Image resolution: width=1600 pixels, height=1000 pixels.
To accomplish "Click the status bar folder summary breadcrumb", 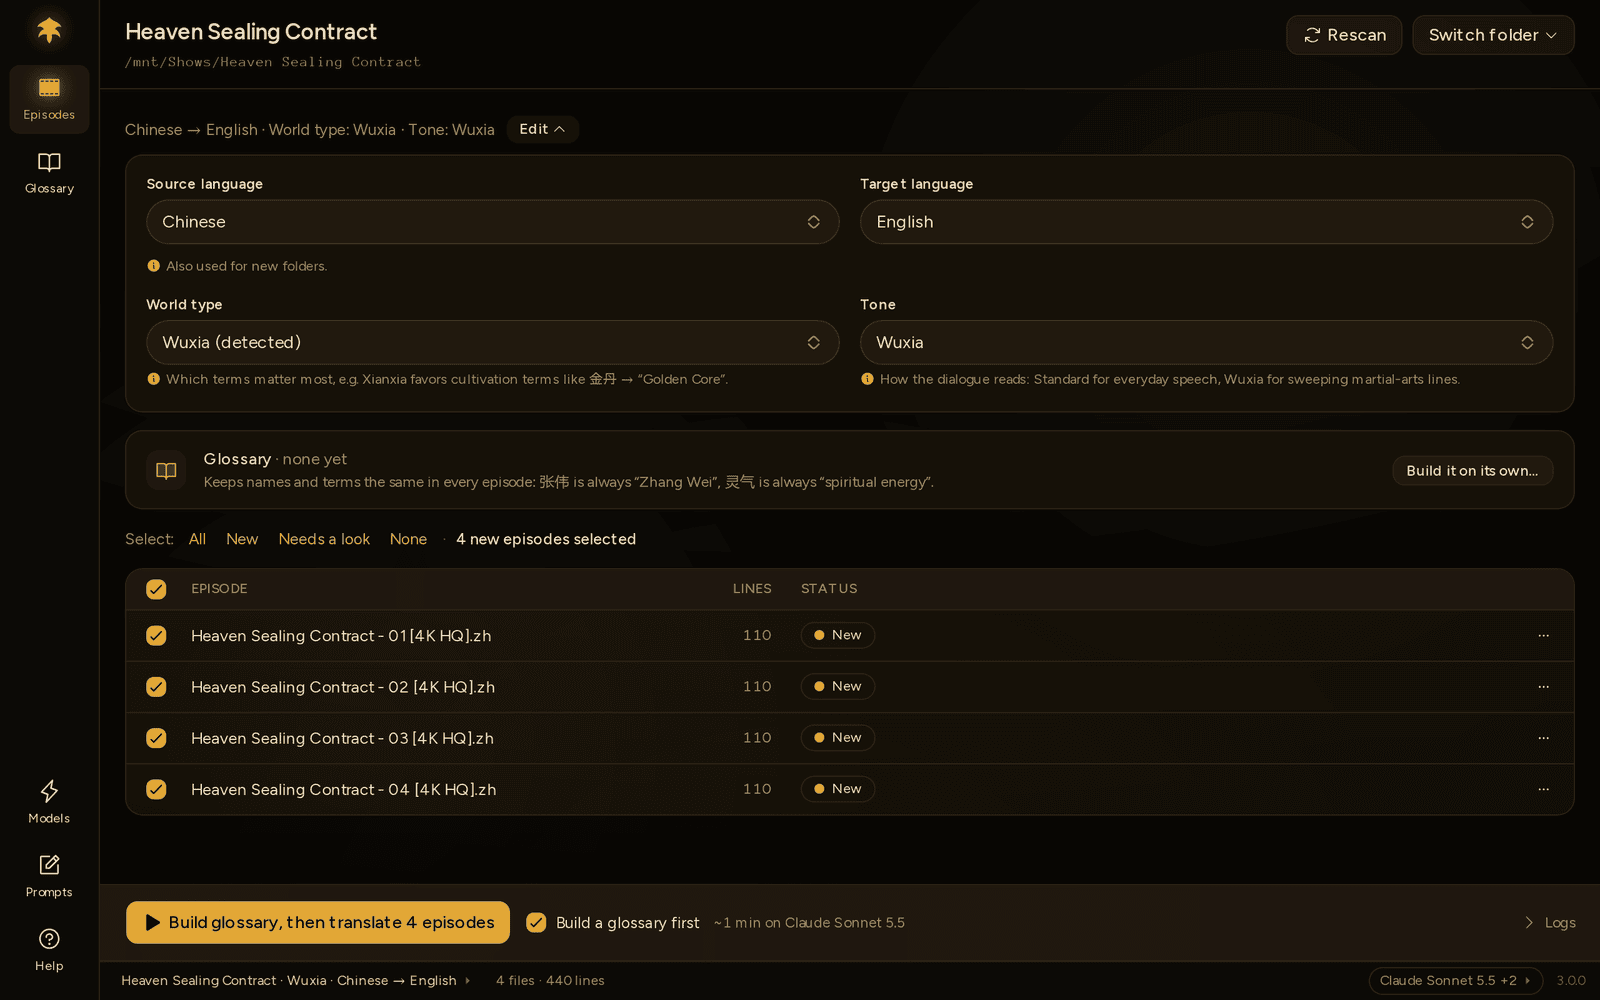I will coord(296,981).
